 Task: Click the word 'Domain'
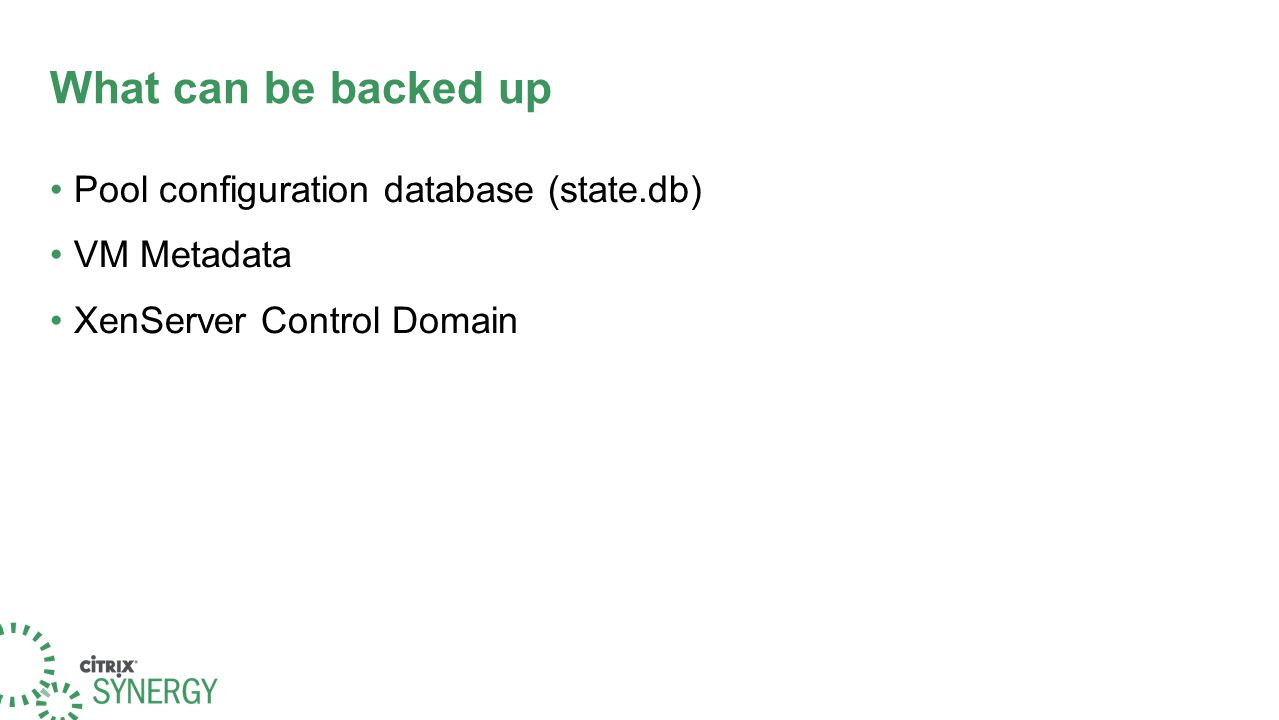pos(455,321)
